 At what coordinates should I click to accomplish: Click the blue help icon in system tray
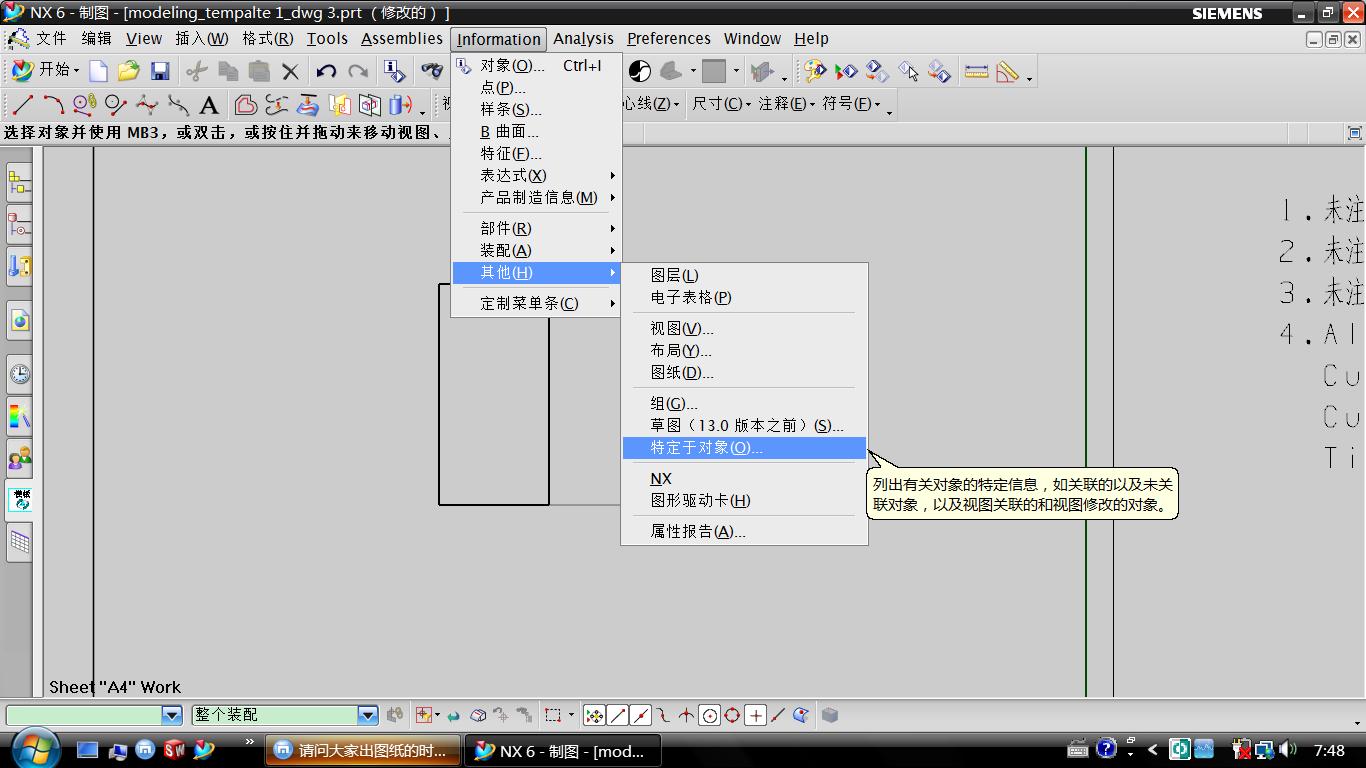point(1106,748)
